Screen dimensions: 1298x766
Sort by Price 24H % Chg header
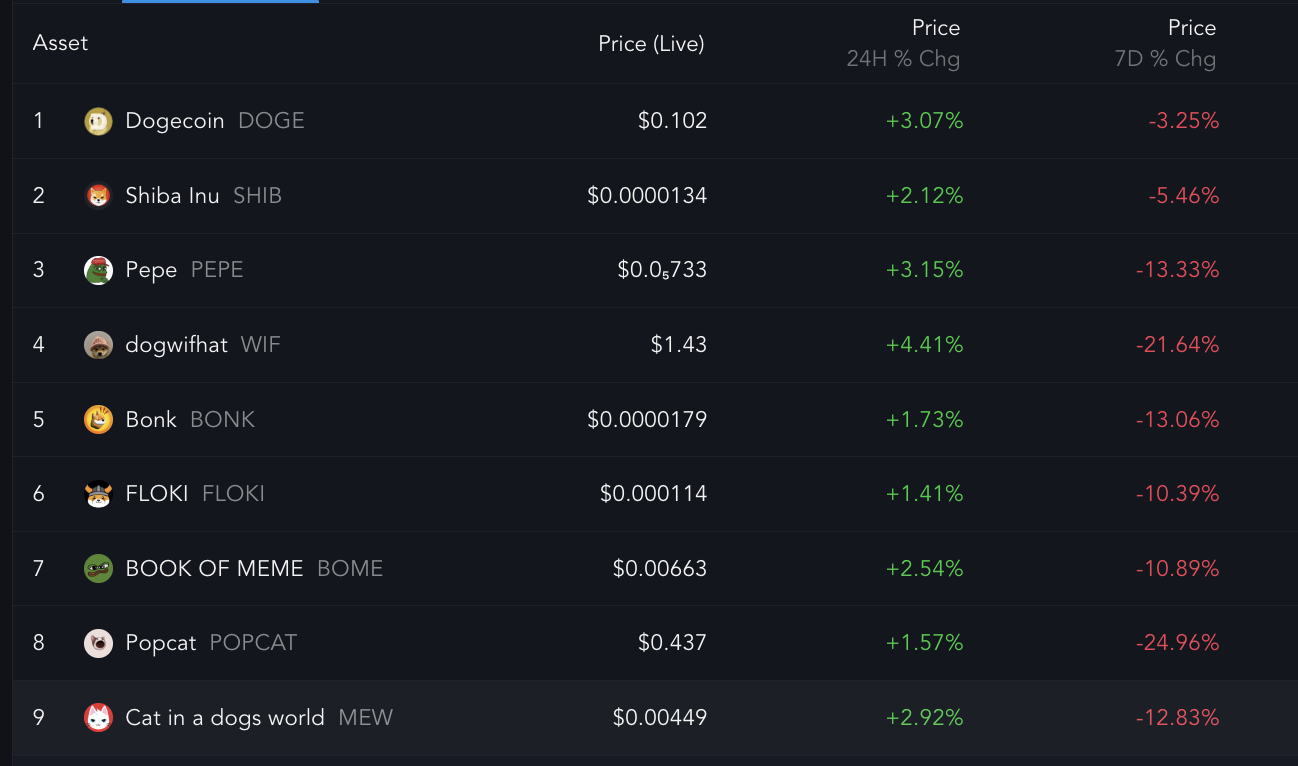(x=903, y=43)
